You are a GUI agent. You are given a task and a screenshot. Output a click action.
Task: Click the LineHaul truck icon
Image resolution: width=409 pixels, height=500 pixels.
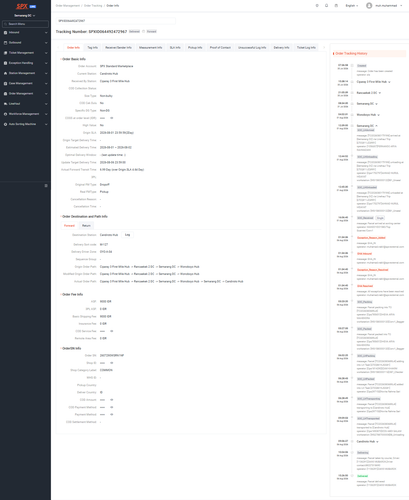click(5, 104)
